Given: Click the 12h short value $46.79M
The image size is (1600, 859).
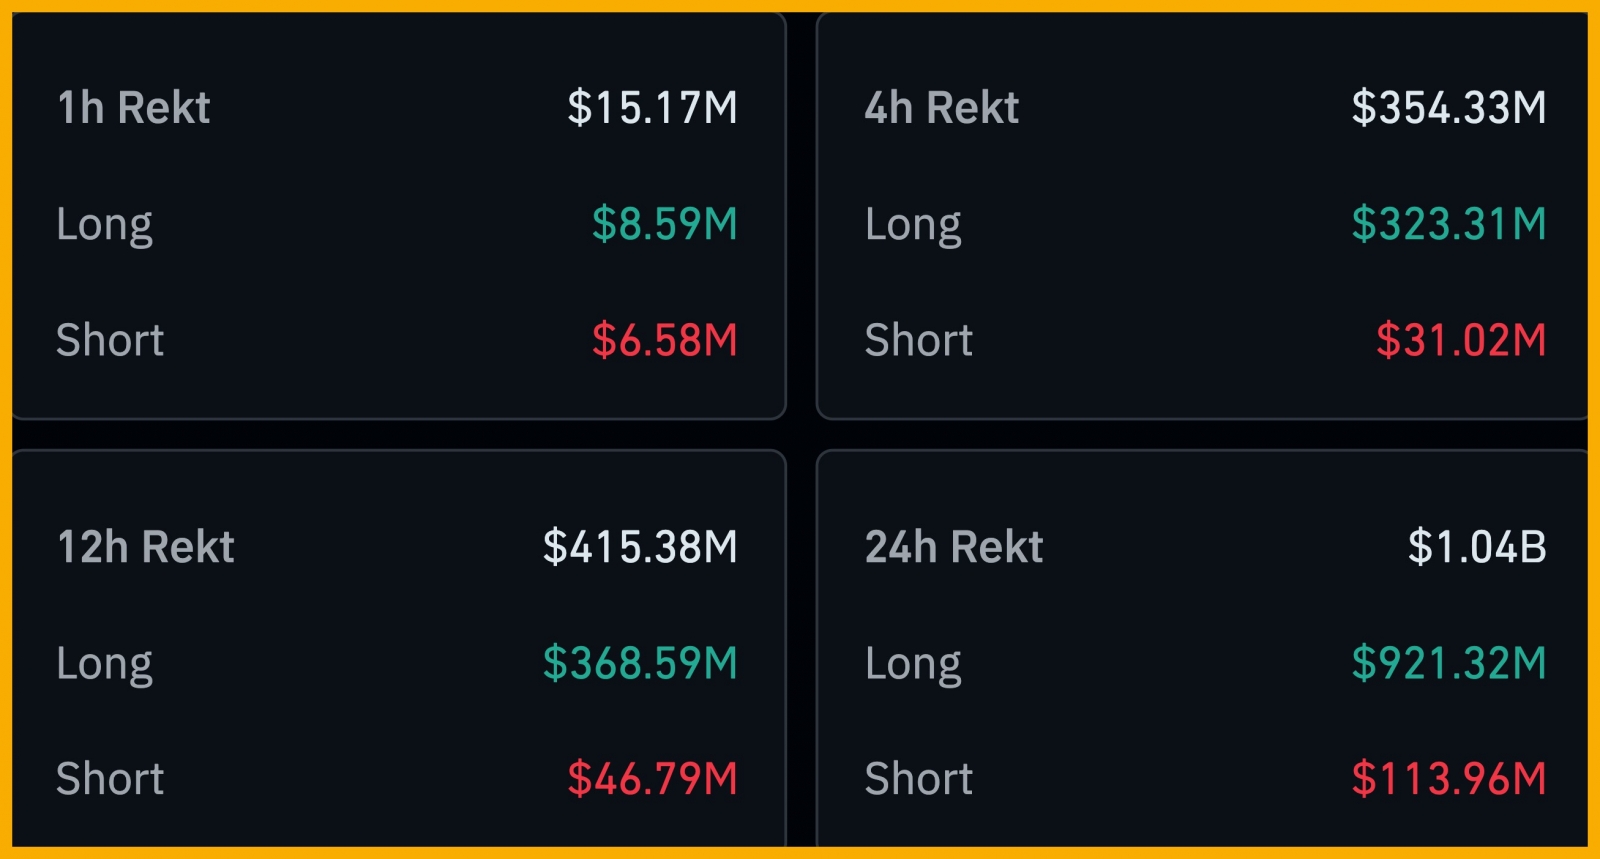Looking at the screenshot, I should 652,779.
